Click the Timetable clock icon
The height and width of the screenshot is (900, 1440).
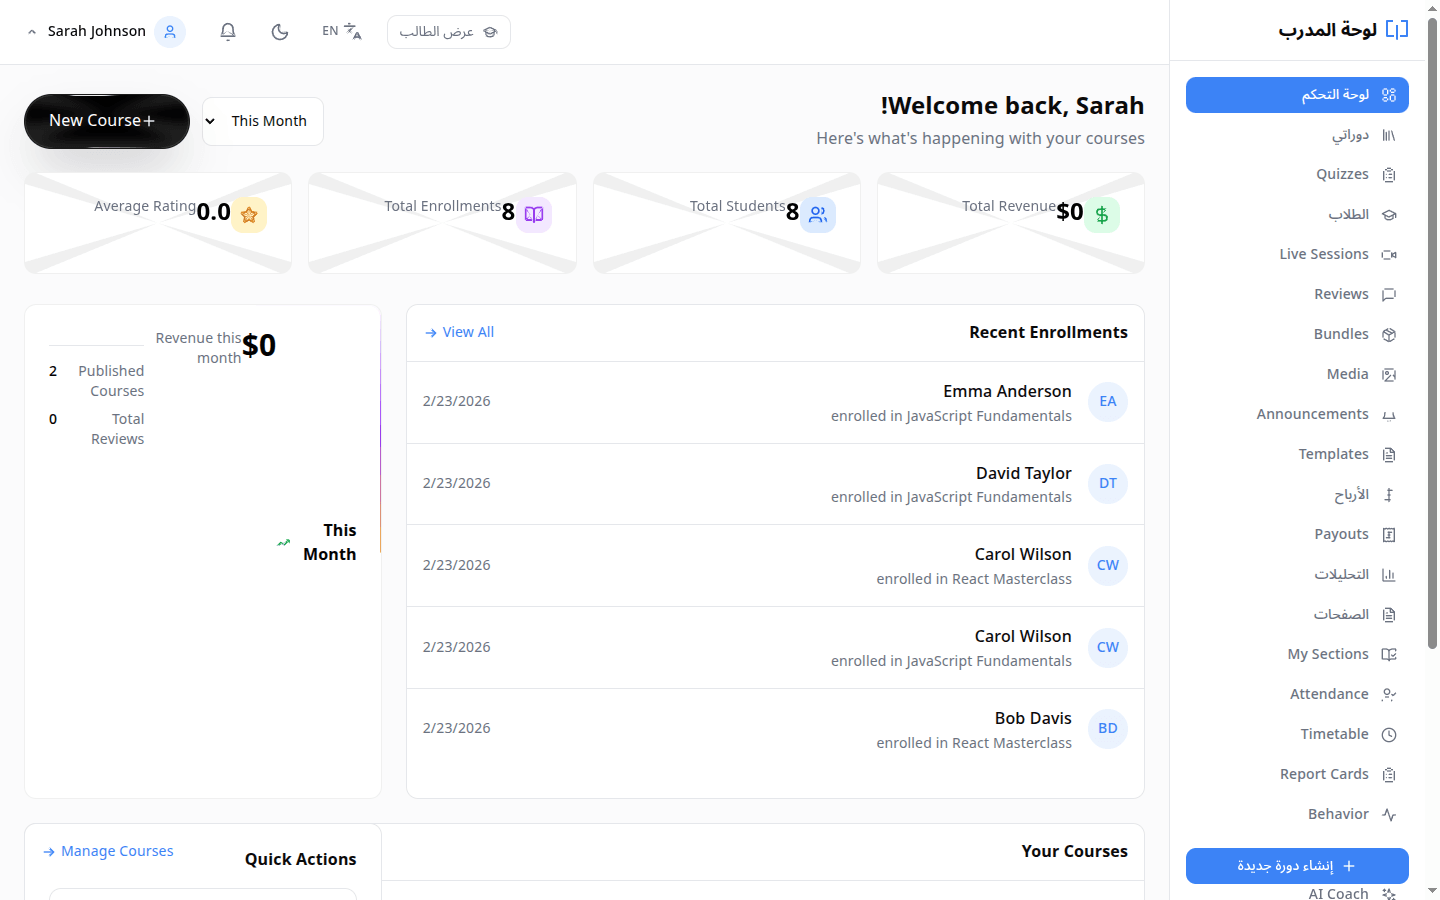(x=1389, y=734)
